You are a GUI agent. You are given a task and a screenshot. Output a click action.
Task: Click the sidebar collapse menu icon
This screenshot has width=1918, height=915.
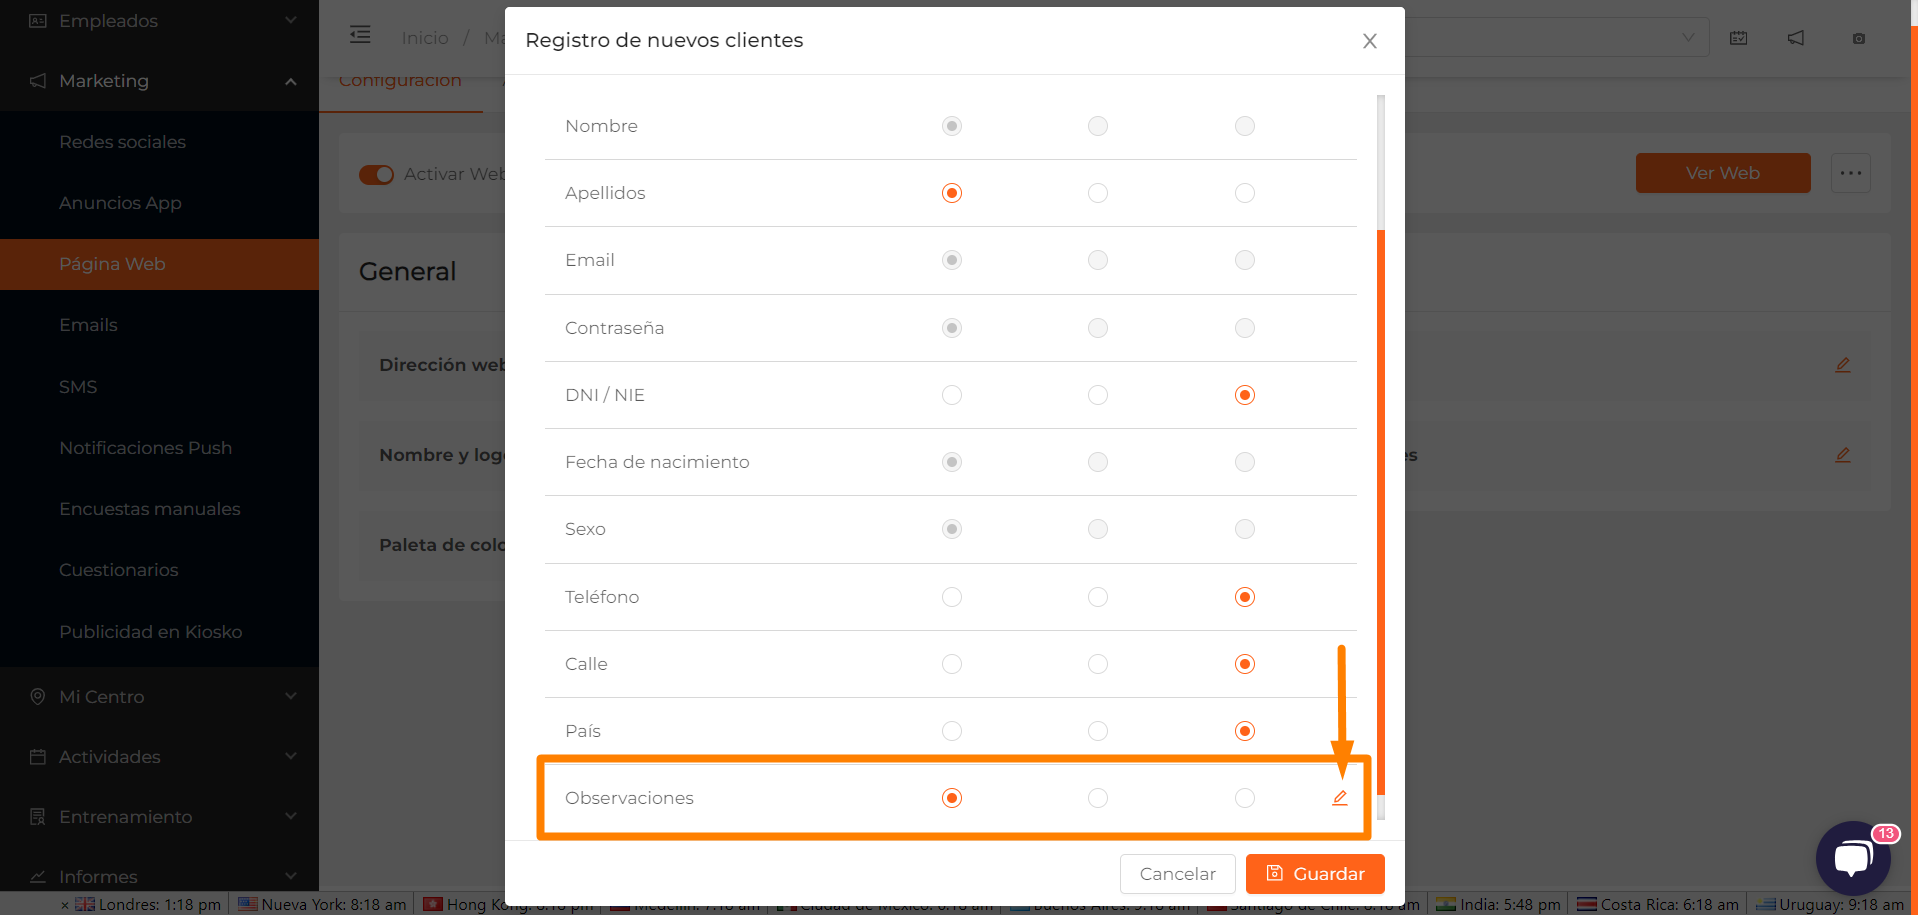tap(360, 35)
